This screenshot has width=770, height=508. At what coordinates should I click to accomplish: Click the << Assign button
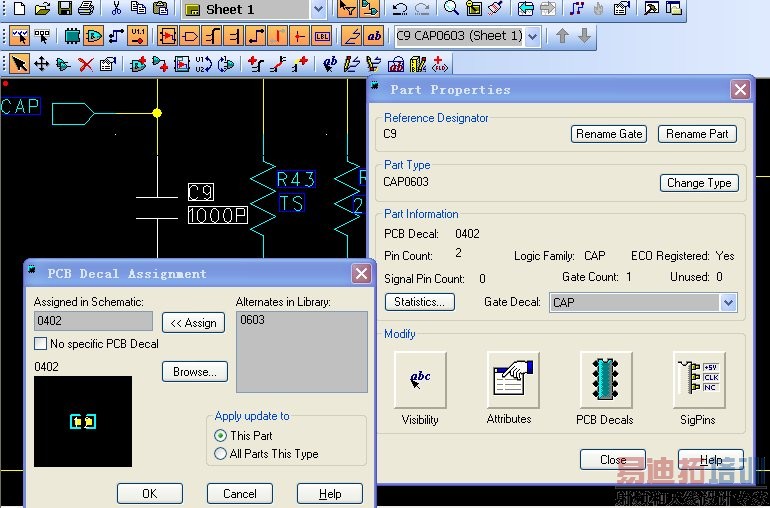click(x=193, y=323)
